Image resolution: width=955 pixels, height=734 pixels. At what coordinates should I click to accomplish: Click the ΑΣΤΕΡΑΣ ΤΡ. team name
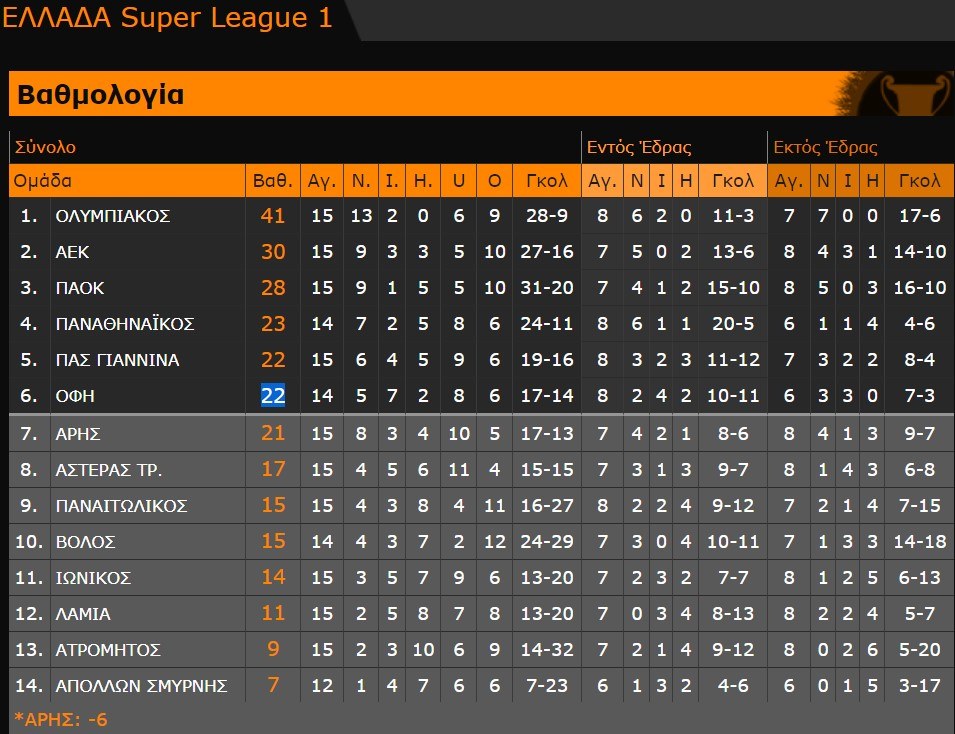(x=109, y=470)
